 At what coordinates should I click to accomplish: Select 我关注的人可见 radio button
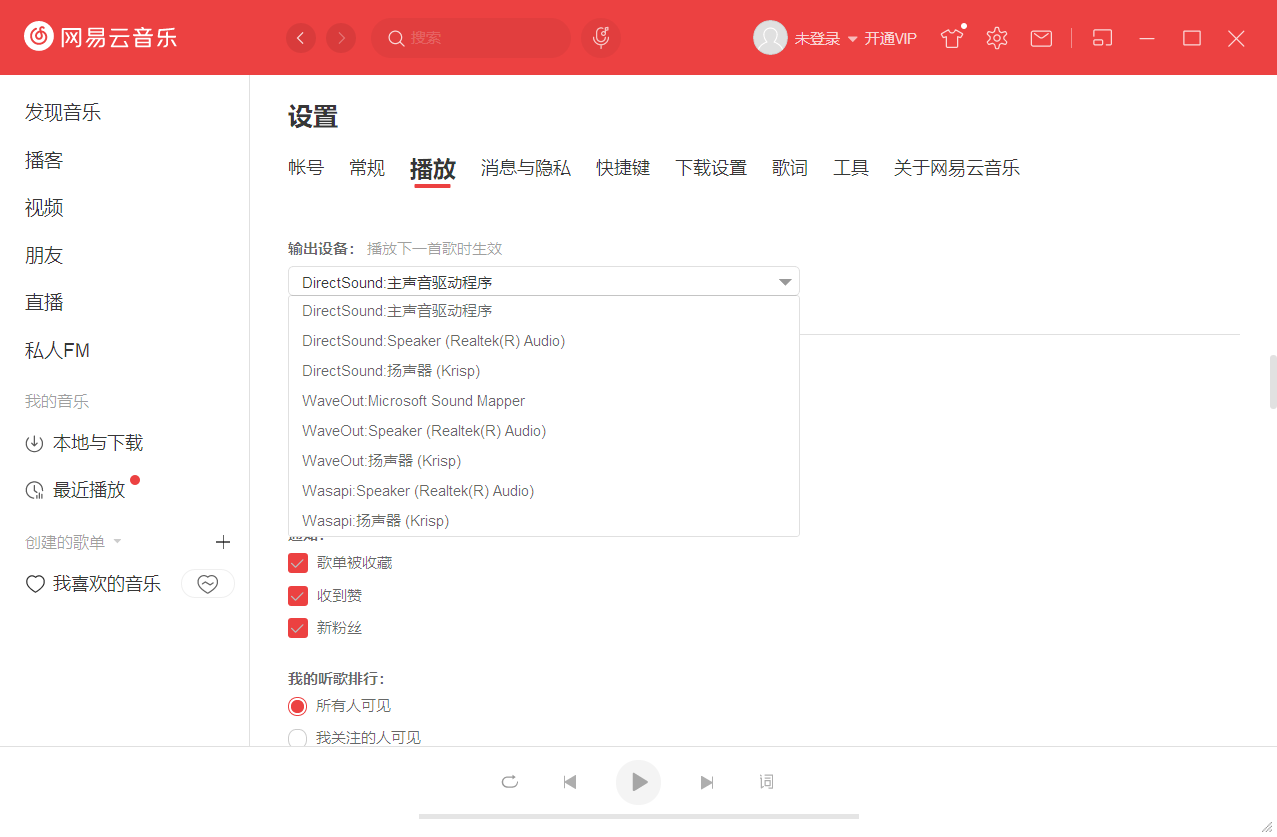point(298,739)
